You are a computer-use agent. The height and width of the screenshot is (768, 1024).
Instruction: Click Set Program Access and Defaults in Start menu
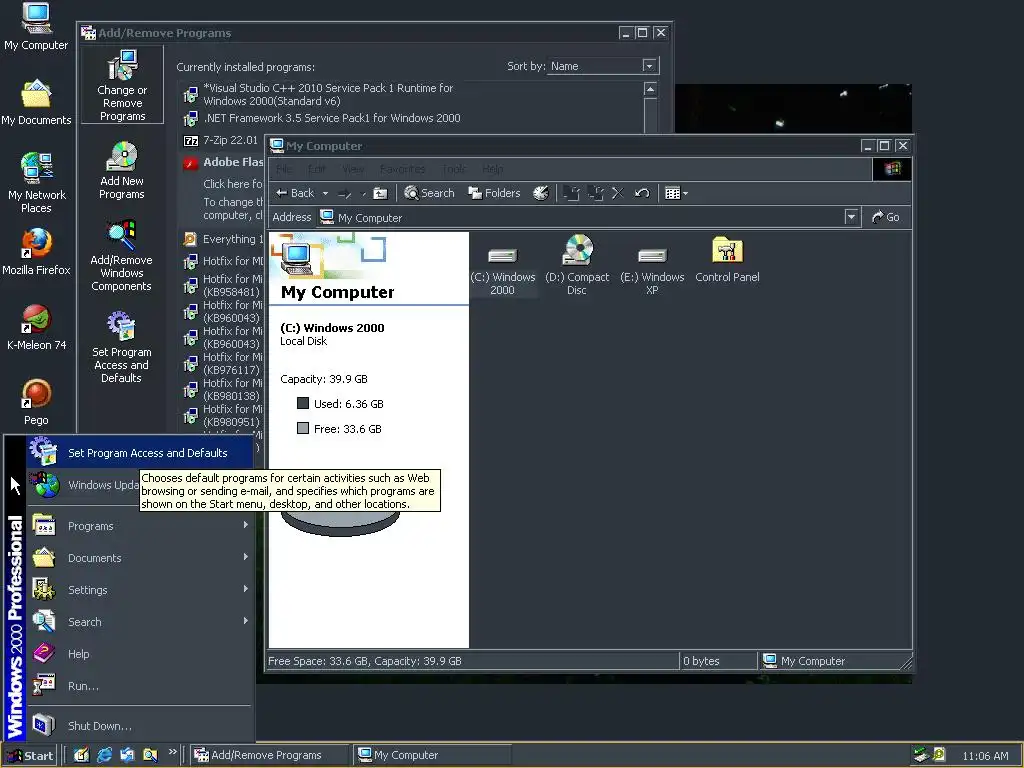[140, 453]
